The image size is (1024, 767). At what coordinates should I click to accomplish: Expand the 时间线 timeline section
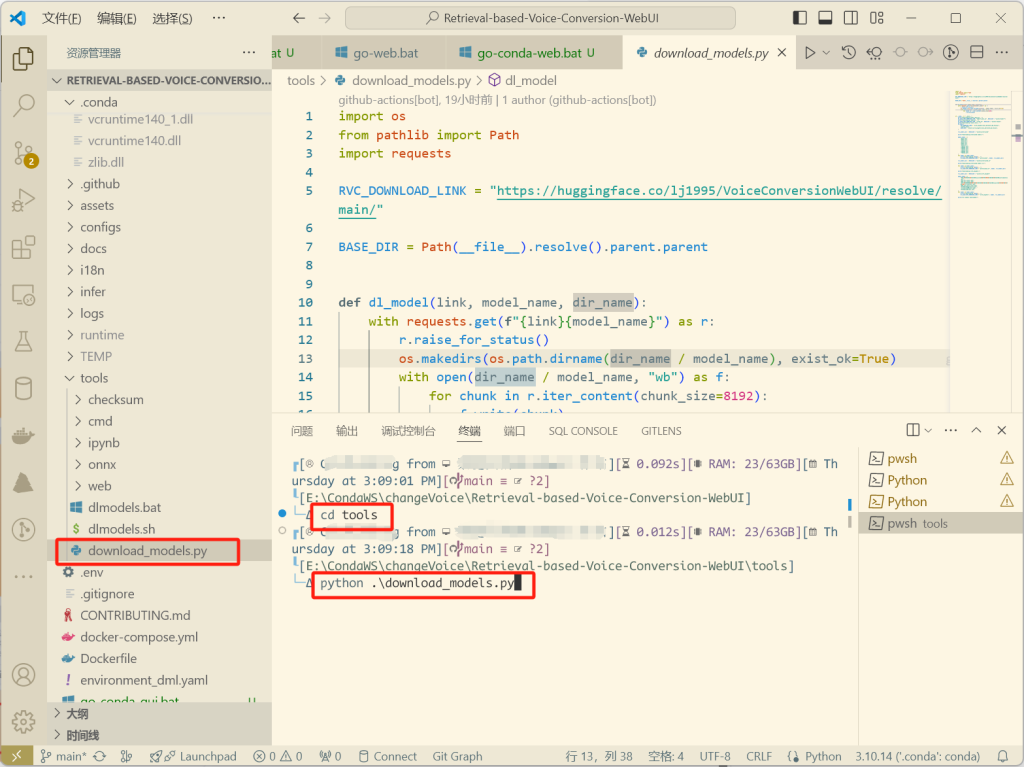82,735
